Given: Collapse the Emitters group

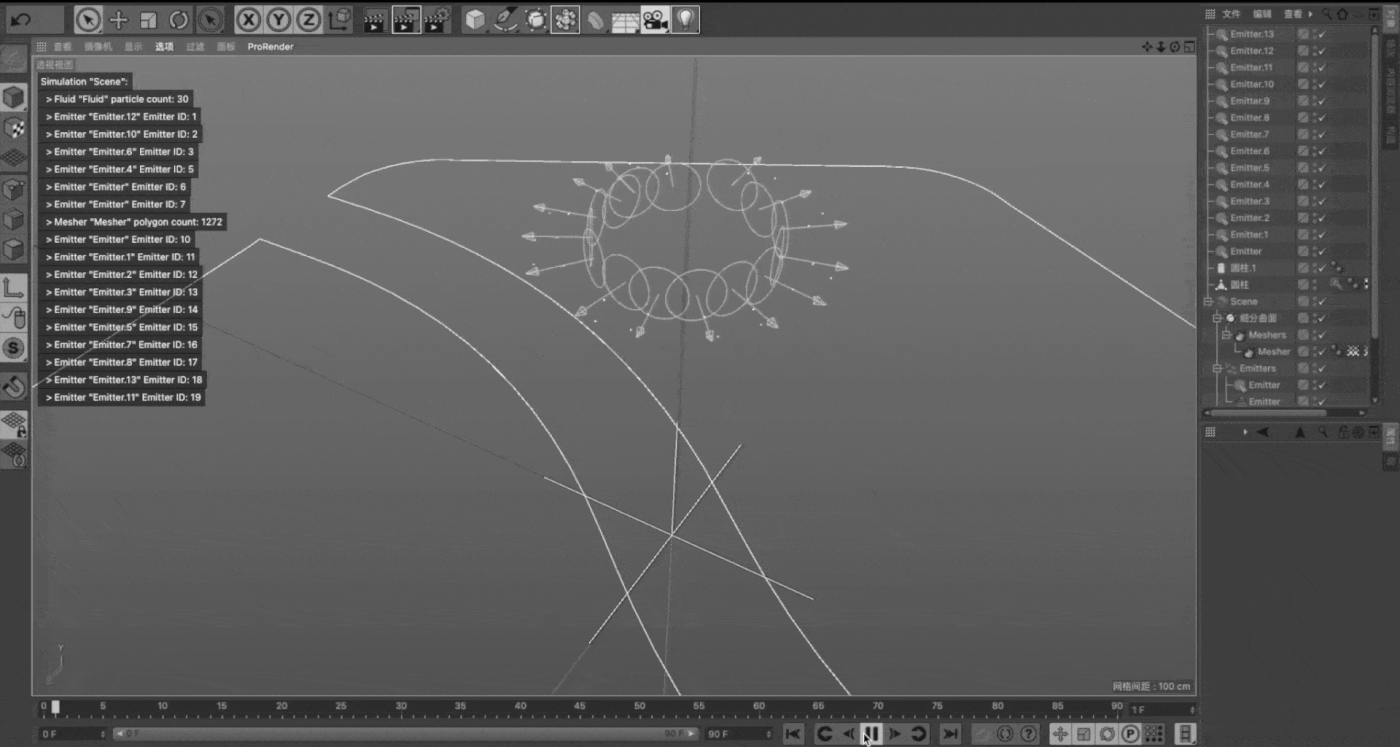Looking at the screenshot, I should pos(1217,368).
